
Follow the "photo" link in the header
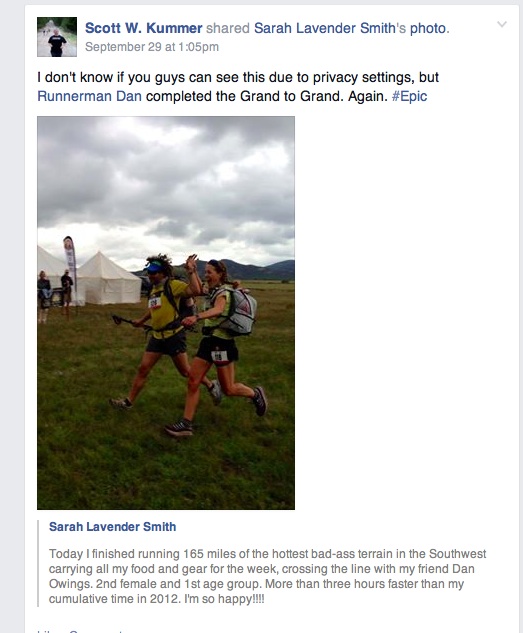pyautogui.click(x=428, y=28)
